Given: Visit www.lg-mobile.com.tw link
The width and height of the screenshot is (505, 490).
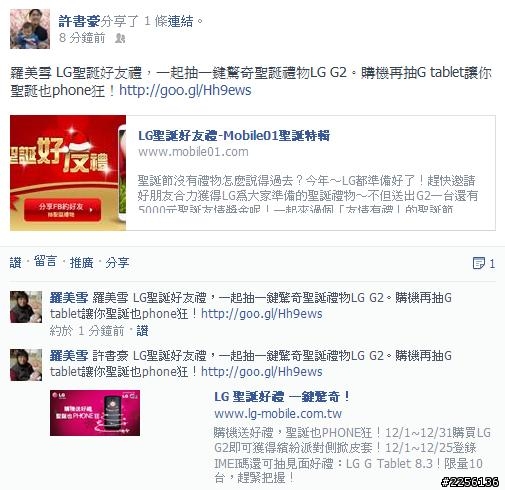Looking at the screenshot, I should point(278,414).
